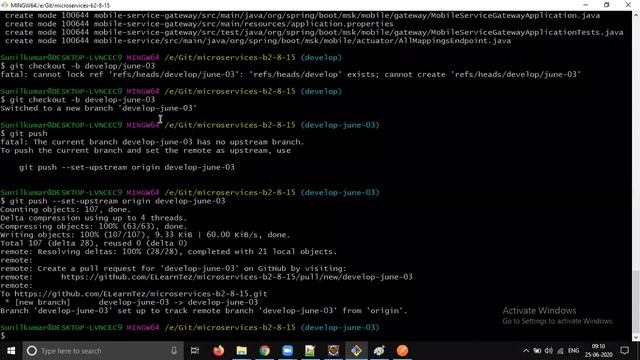Open the volume control in the tray
640x360 pixels.
click(x=549, y=351)
